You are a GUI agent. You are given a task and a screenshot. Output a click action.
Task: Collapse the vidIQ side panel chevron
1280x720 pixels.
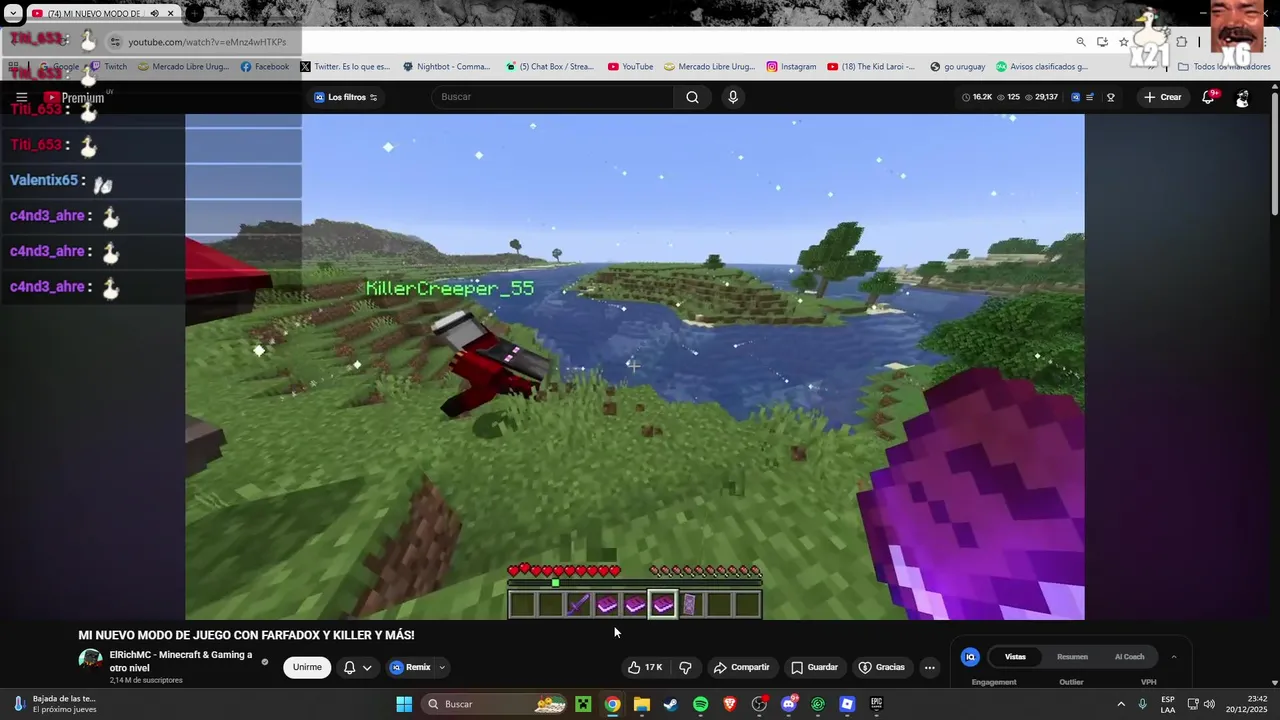tap(1173, 657)
